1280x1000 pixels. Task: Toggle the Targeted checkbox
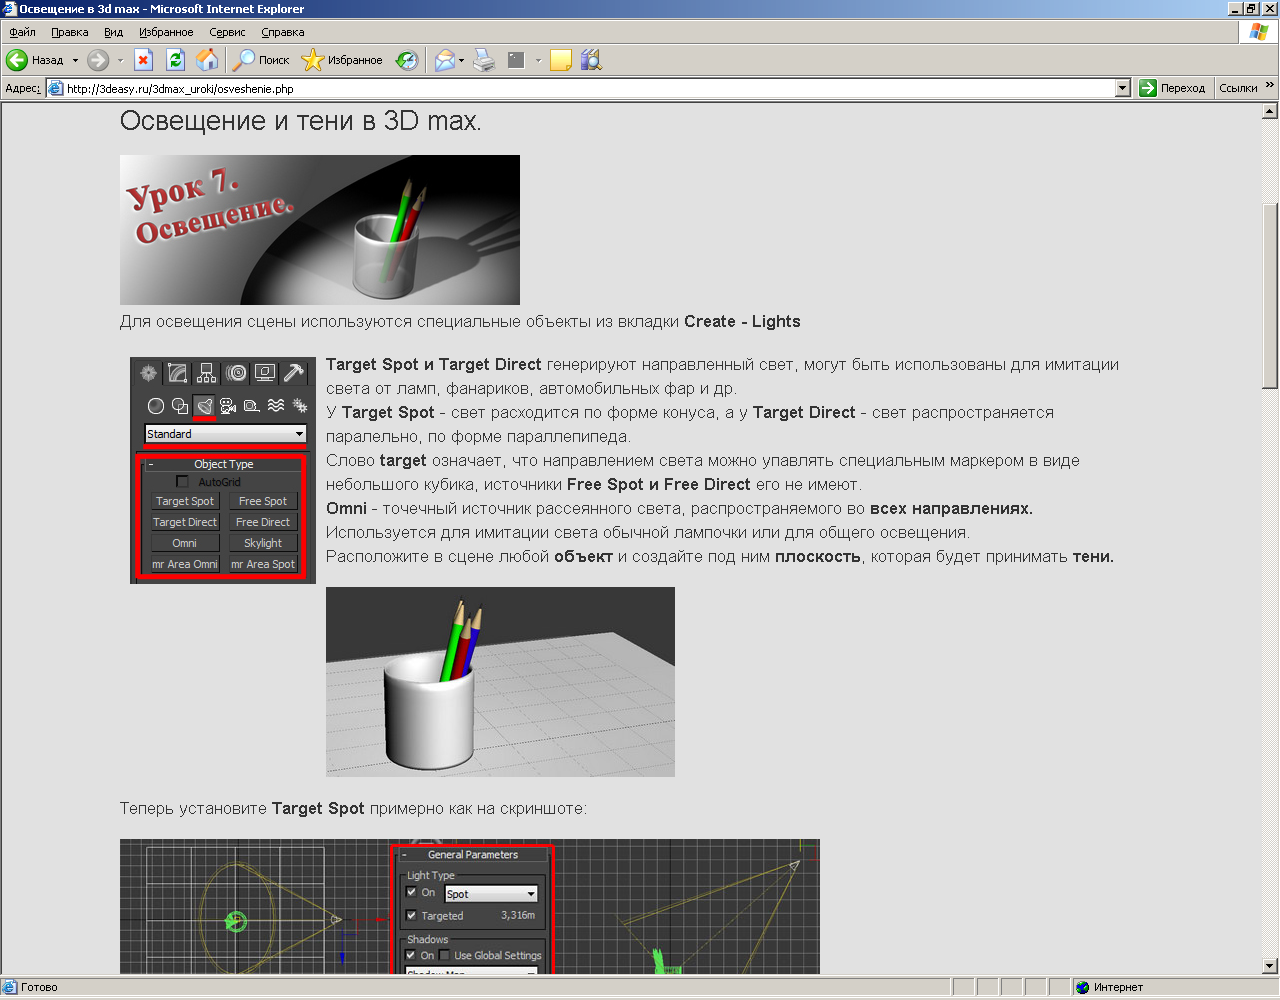[x=412, y=915]
